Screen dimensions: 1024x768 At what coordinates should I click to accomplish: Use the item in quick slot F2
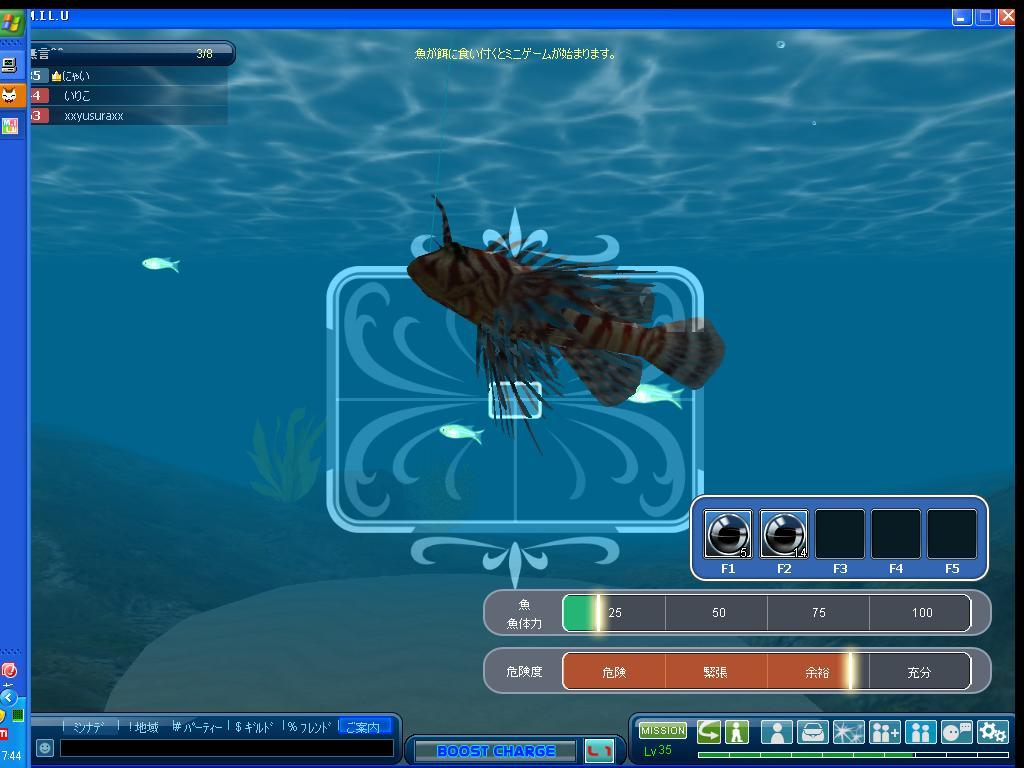[783, 534]
